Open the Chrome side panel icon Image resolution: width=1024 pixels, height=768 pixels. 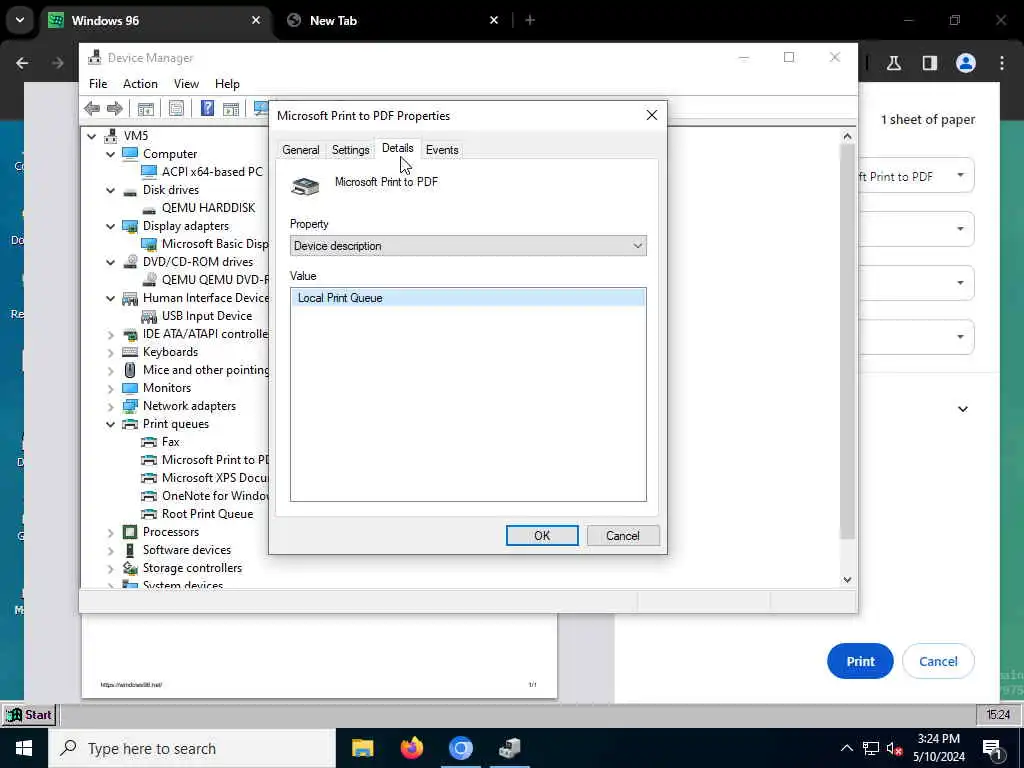coord(929,63)
